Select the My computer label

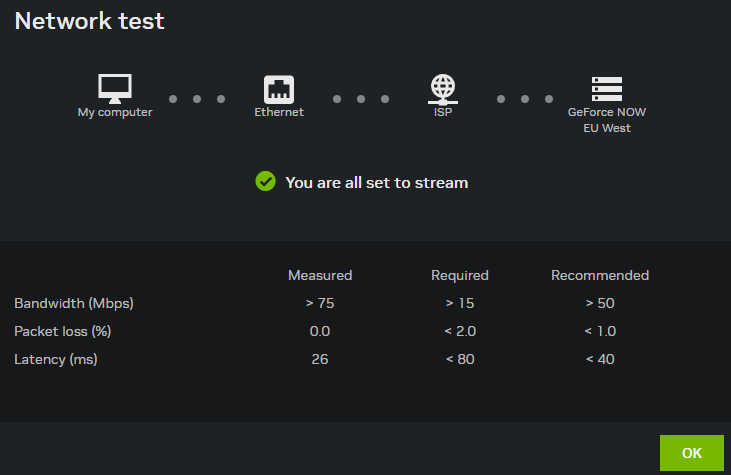tap(115, 113)
